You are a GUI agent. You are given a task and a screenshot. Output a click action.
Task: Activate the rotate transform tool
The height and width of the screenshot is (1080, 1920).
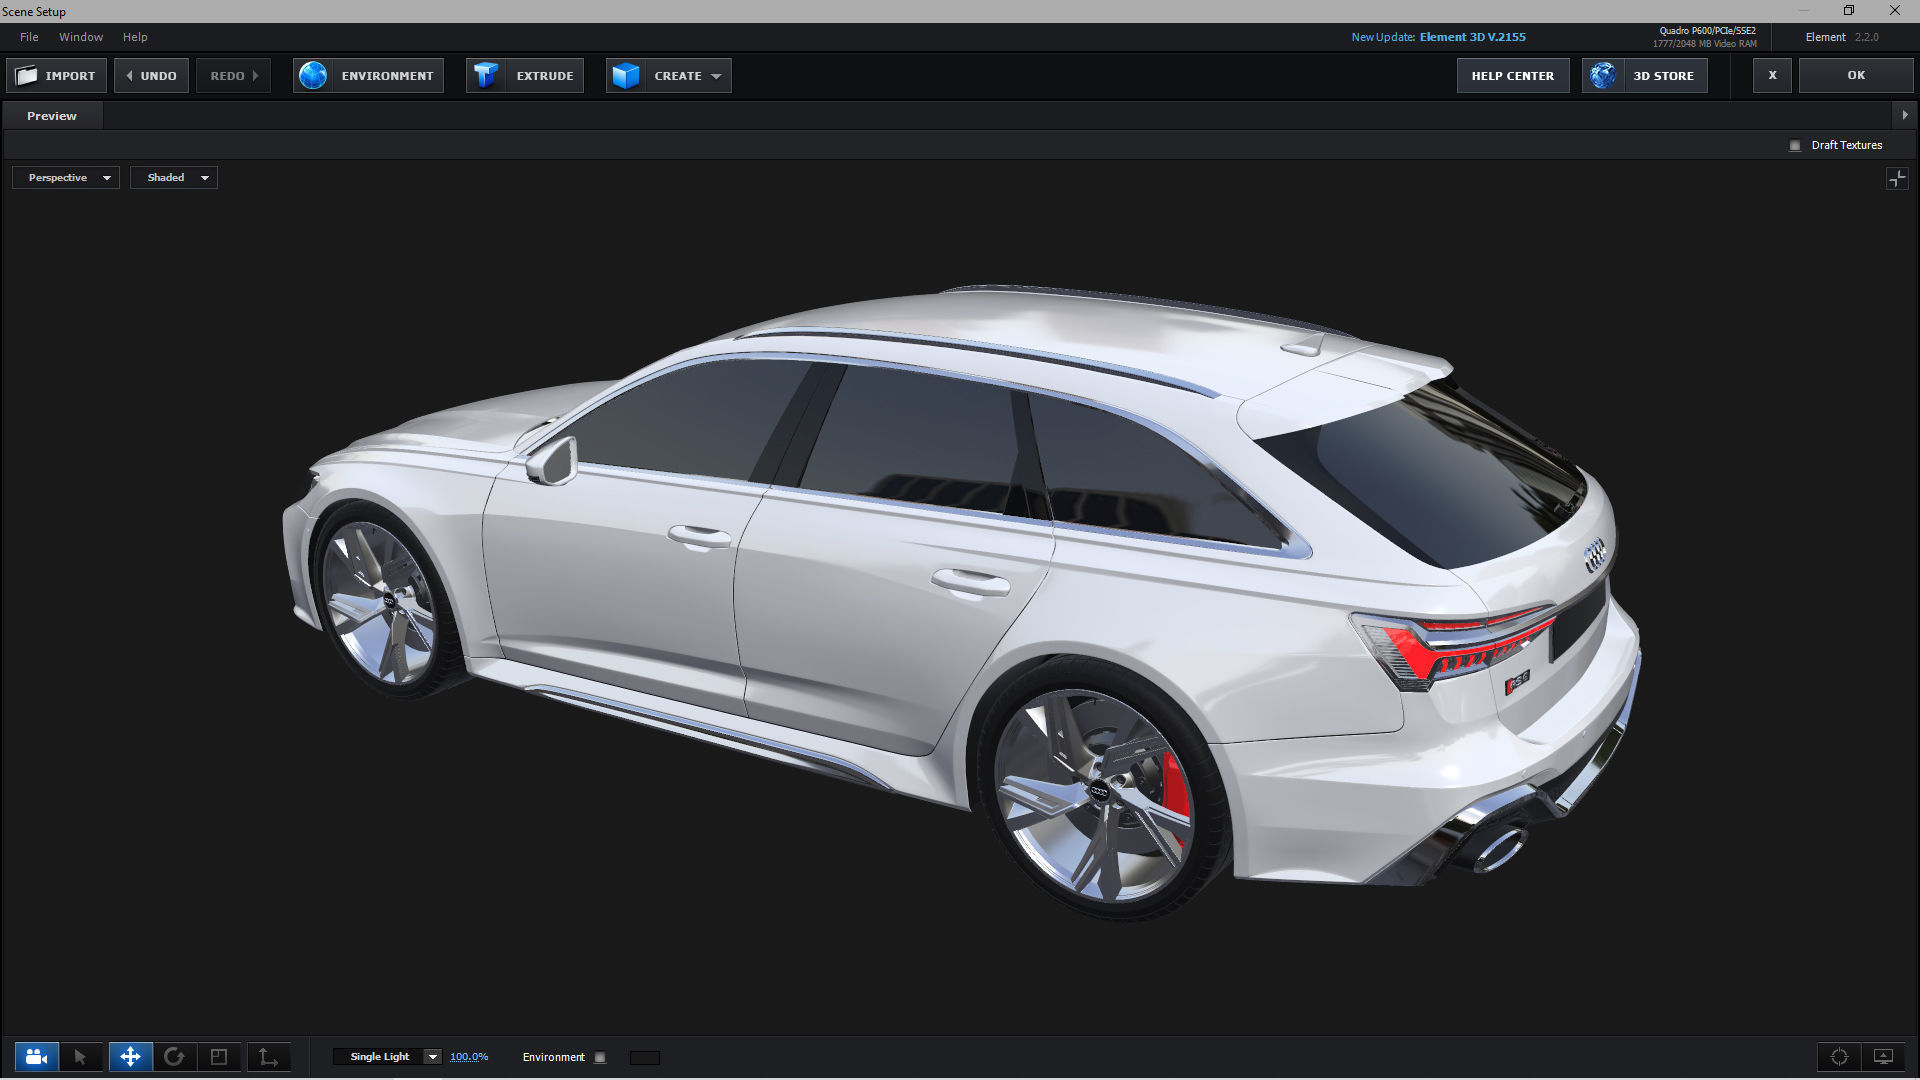[x=174, y=1057]
